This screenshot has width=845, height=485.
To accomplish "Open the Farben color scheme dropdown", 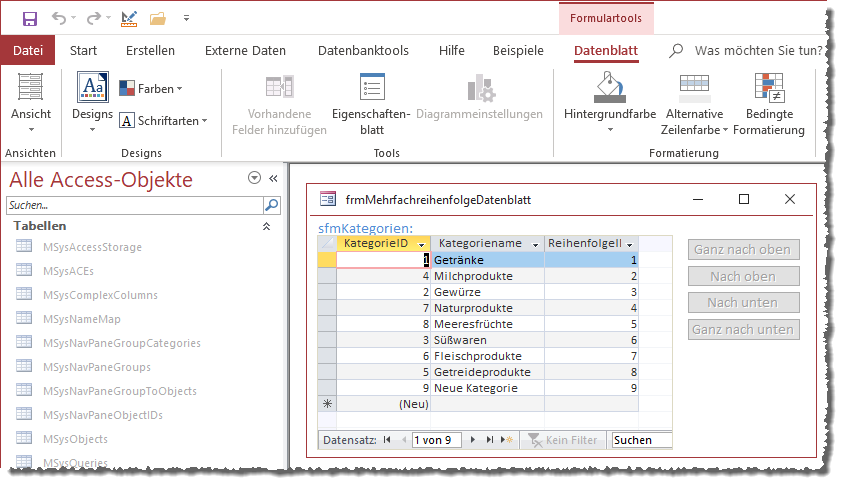I will tap(150, 88).
